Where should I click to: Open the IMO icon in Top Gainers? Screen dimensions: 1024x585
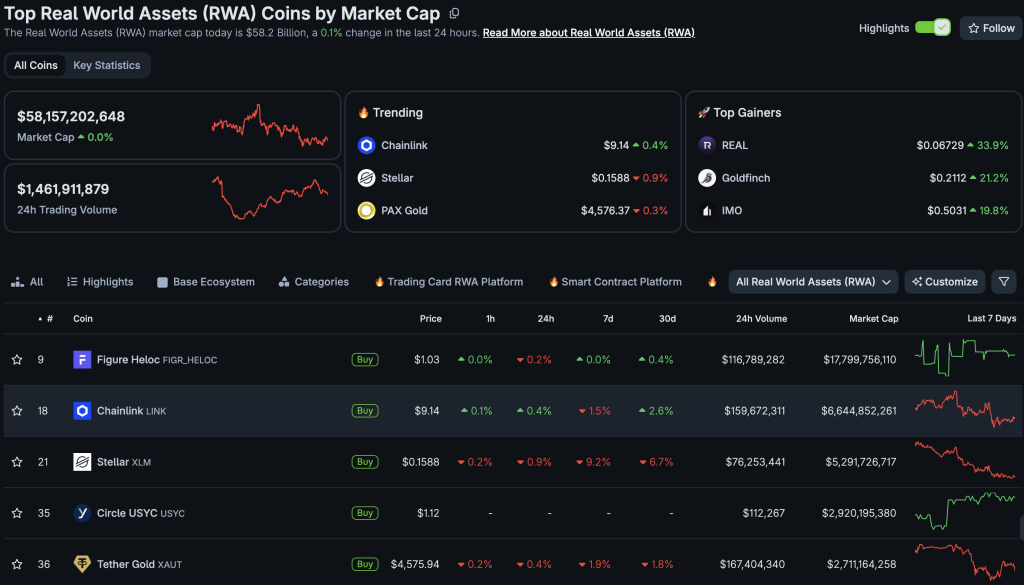tap(707, 210)
